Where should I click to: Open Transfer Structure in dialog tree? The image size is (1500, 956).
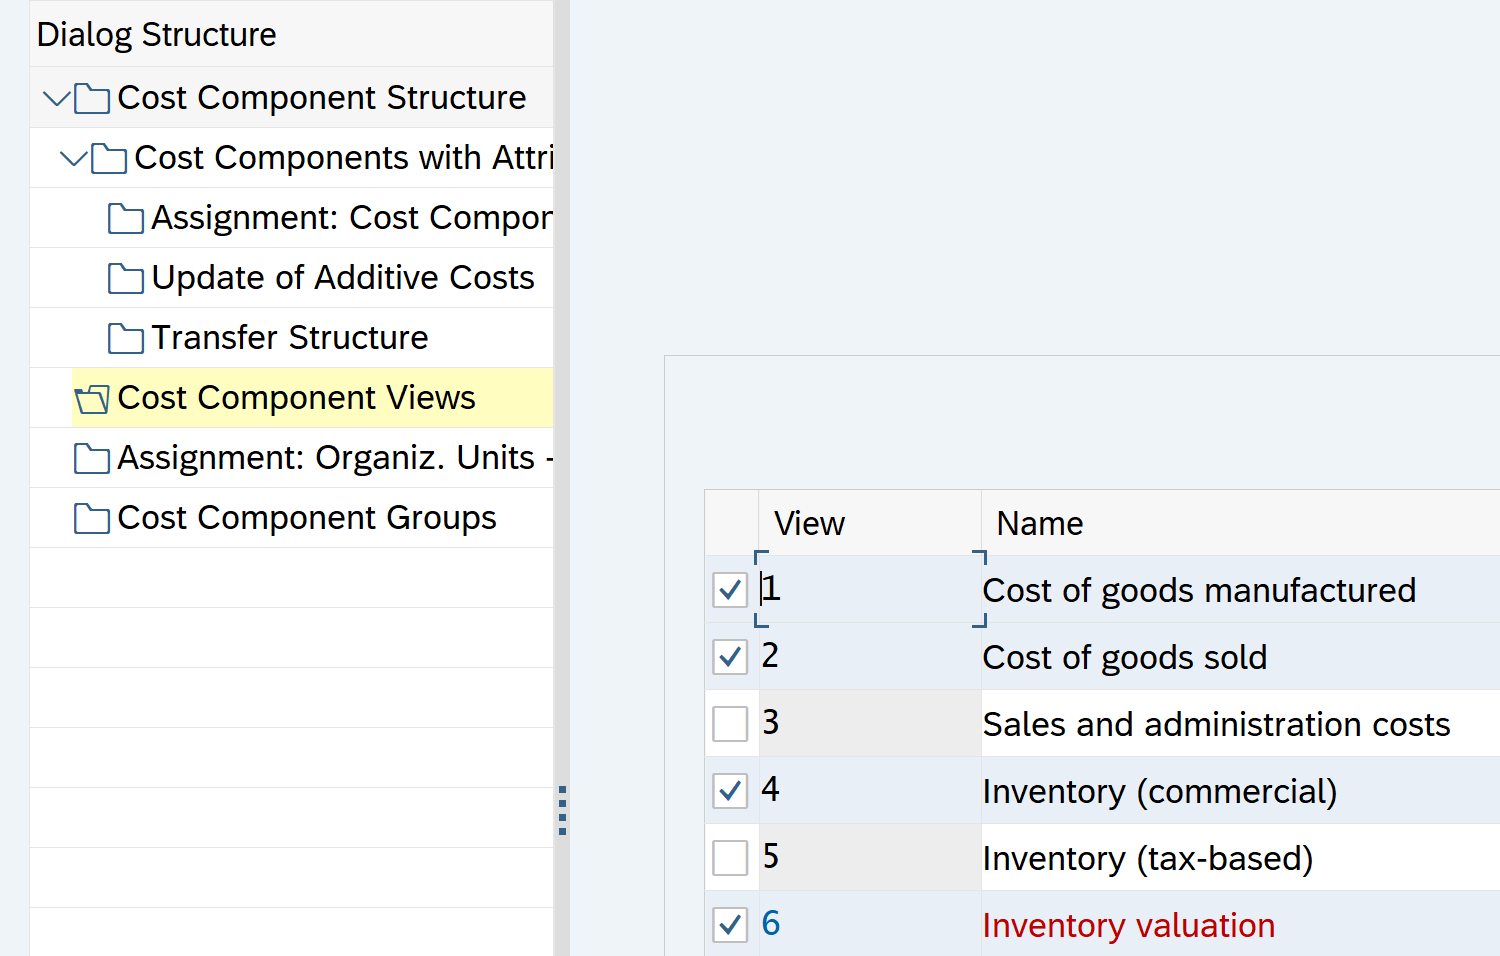click(289, 338)
